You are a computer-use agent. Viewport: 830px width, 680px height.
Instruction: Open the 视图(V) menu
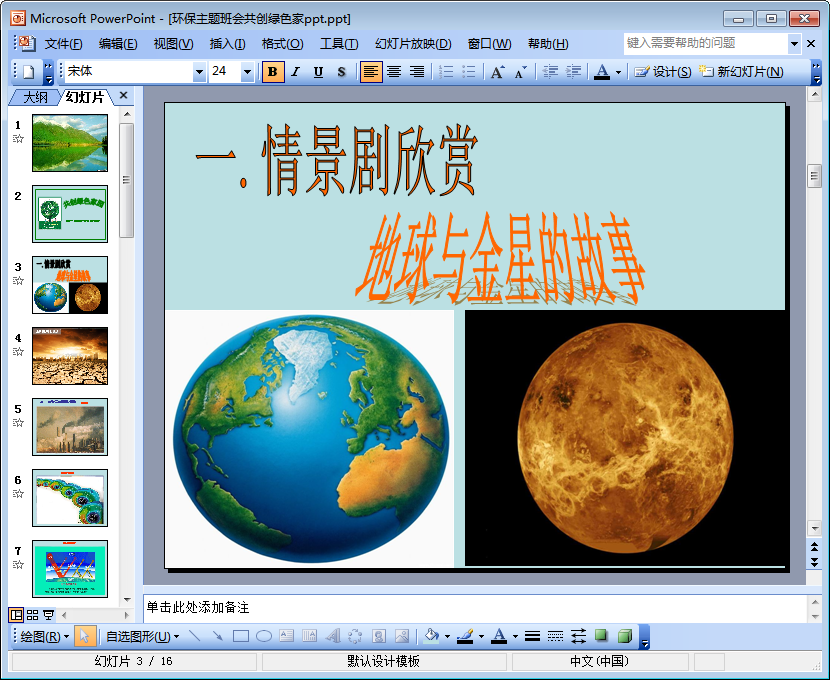[173, 44]
